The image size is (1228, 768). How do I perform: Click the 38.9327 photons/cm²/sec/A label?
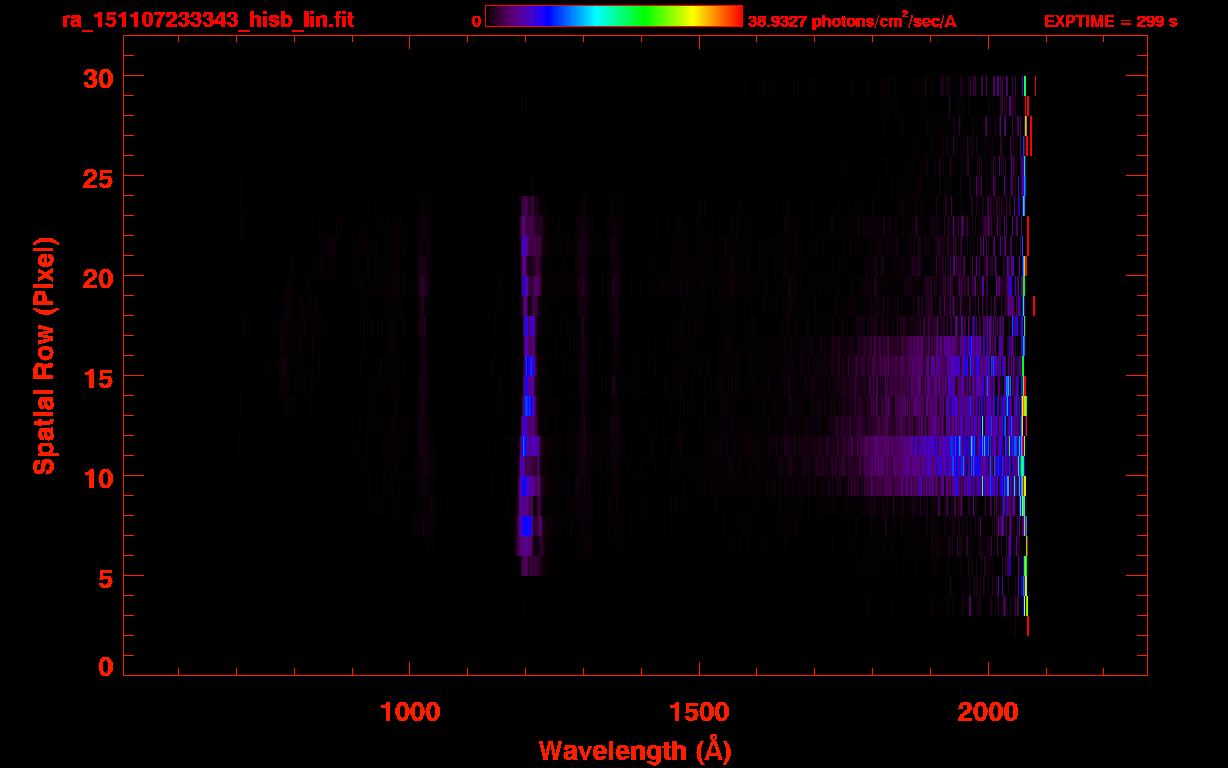tap(852, 21)
